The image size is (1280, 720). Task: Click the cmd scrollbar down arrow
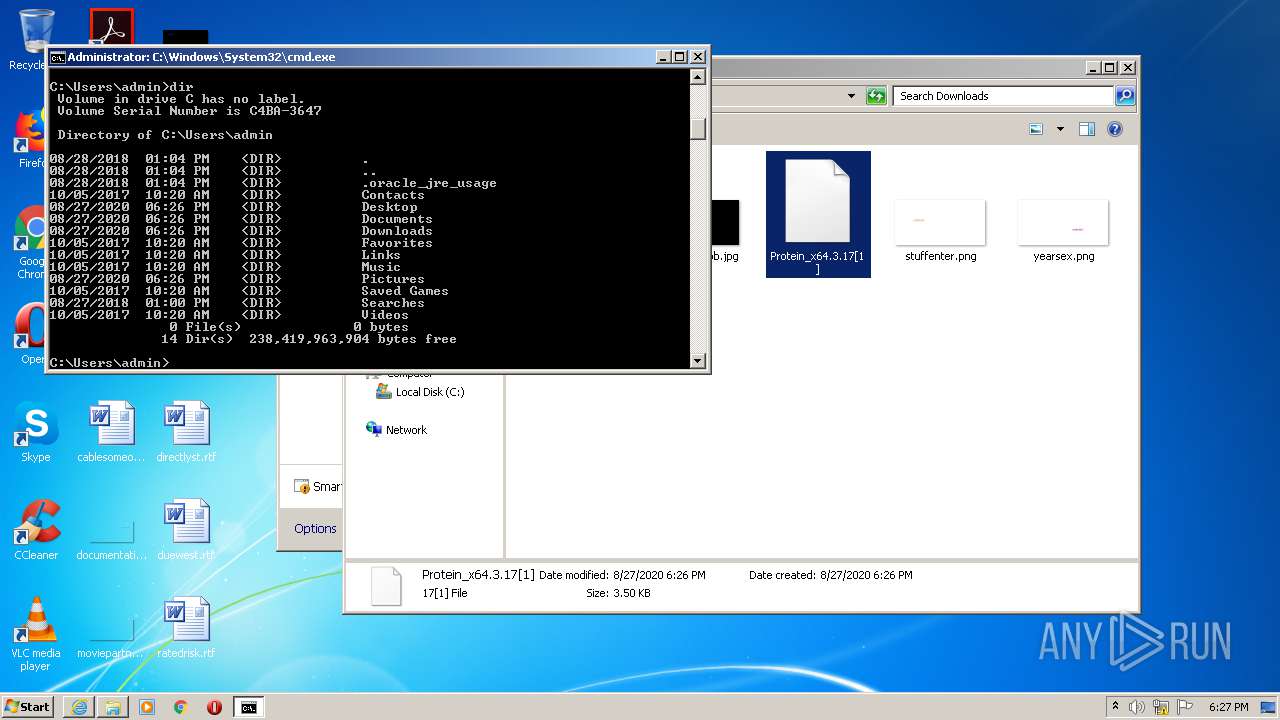[x=698, y=360]
